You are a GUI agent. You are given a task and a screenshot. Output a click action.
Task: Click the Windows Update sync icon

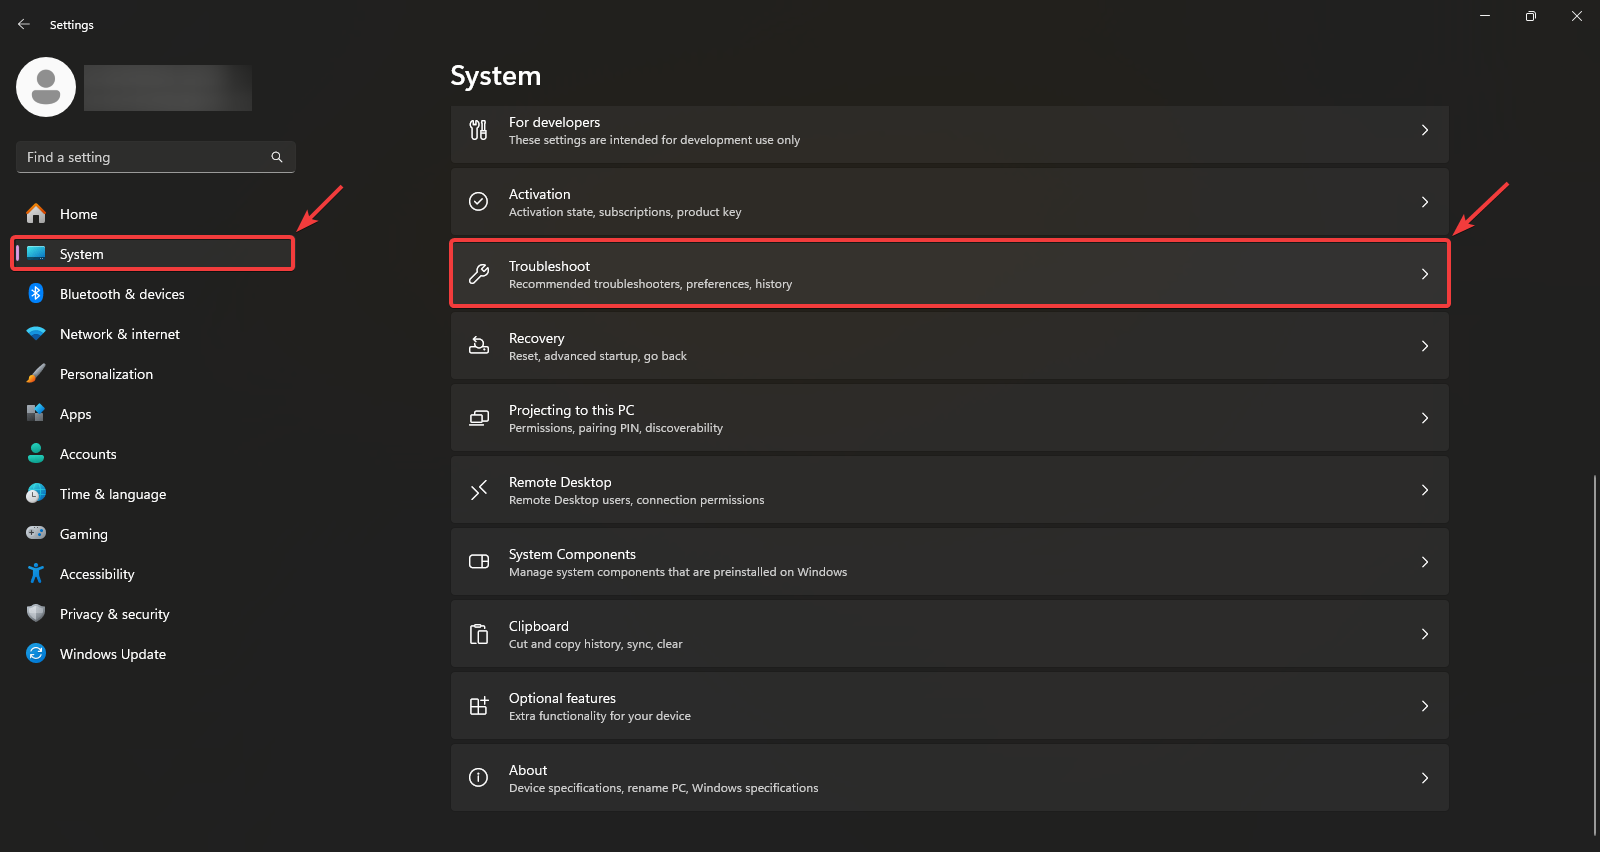click(x=36, y=654)
